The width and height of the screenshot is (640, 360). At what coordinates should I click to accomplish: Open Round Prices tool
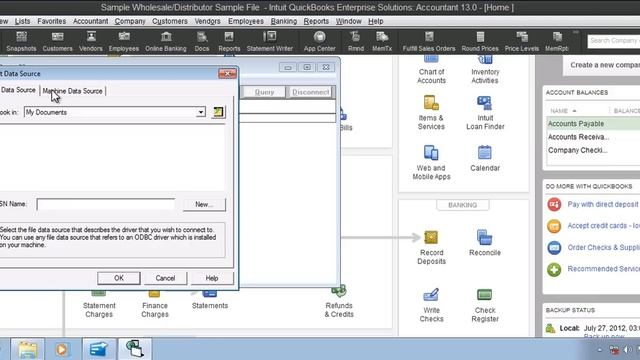pyautogui.click(x=480, y=41)
